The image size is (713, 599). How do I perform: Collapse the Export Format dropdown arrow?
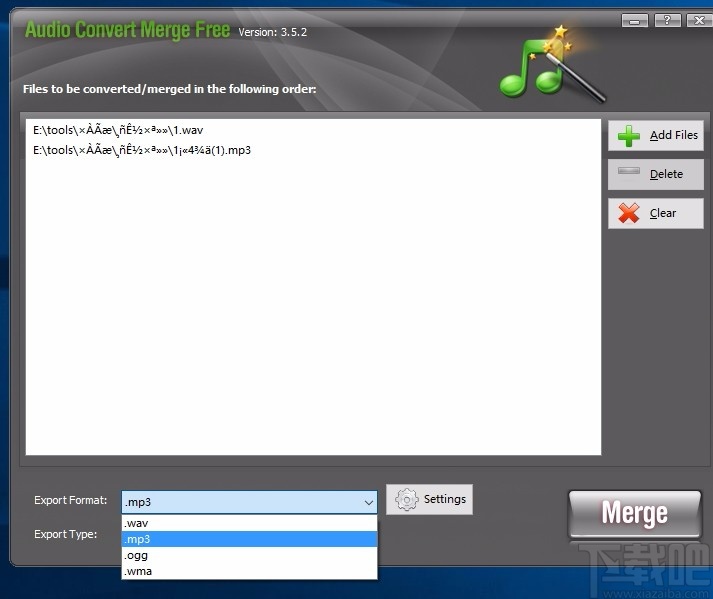(x=369, y=503)
